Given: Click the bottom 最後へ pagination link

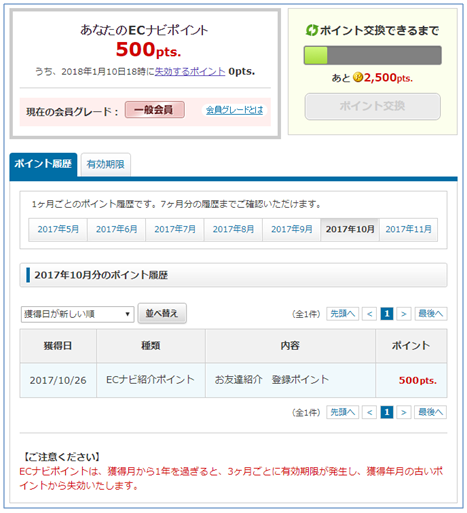Looking at the screenshot, I should (x=431, y=412).
